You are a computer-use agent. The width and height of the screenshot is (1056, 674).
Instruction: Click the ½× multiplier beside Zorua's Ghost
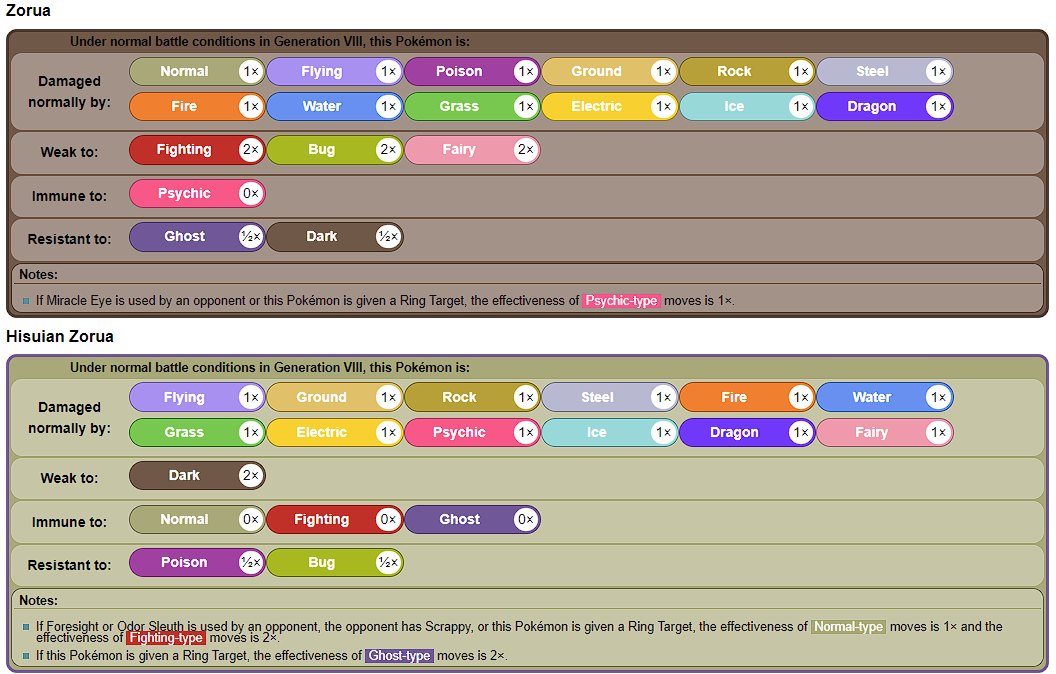[251, 237]
